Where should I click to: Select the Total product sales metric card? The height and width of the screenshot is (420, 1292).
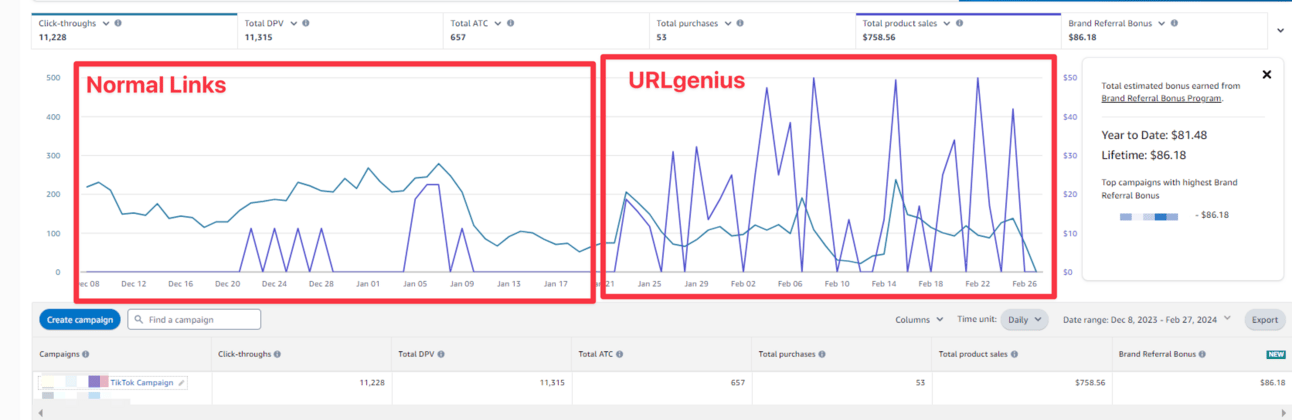(958, 30)
